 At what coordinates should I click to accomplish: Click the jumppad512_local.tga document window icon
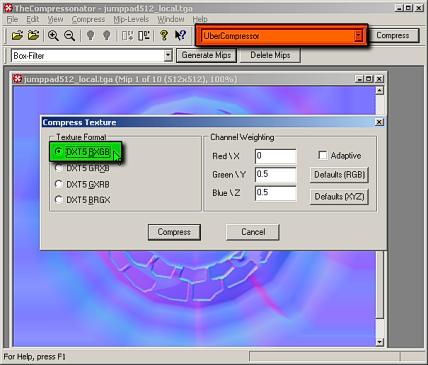17,79
